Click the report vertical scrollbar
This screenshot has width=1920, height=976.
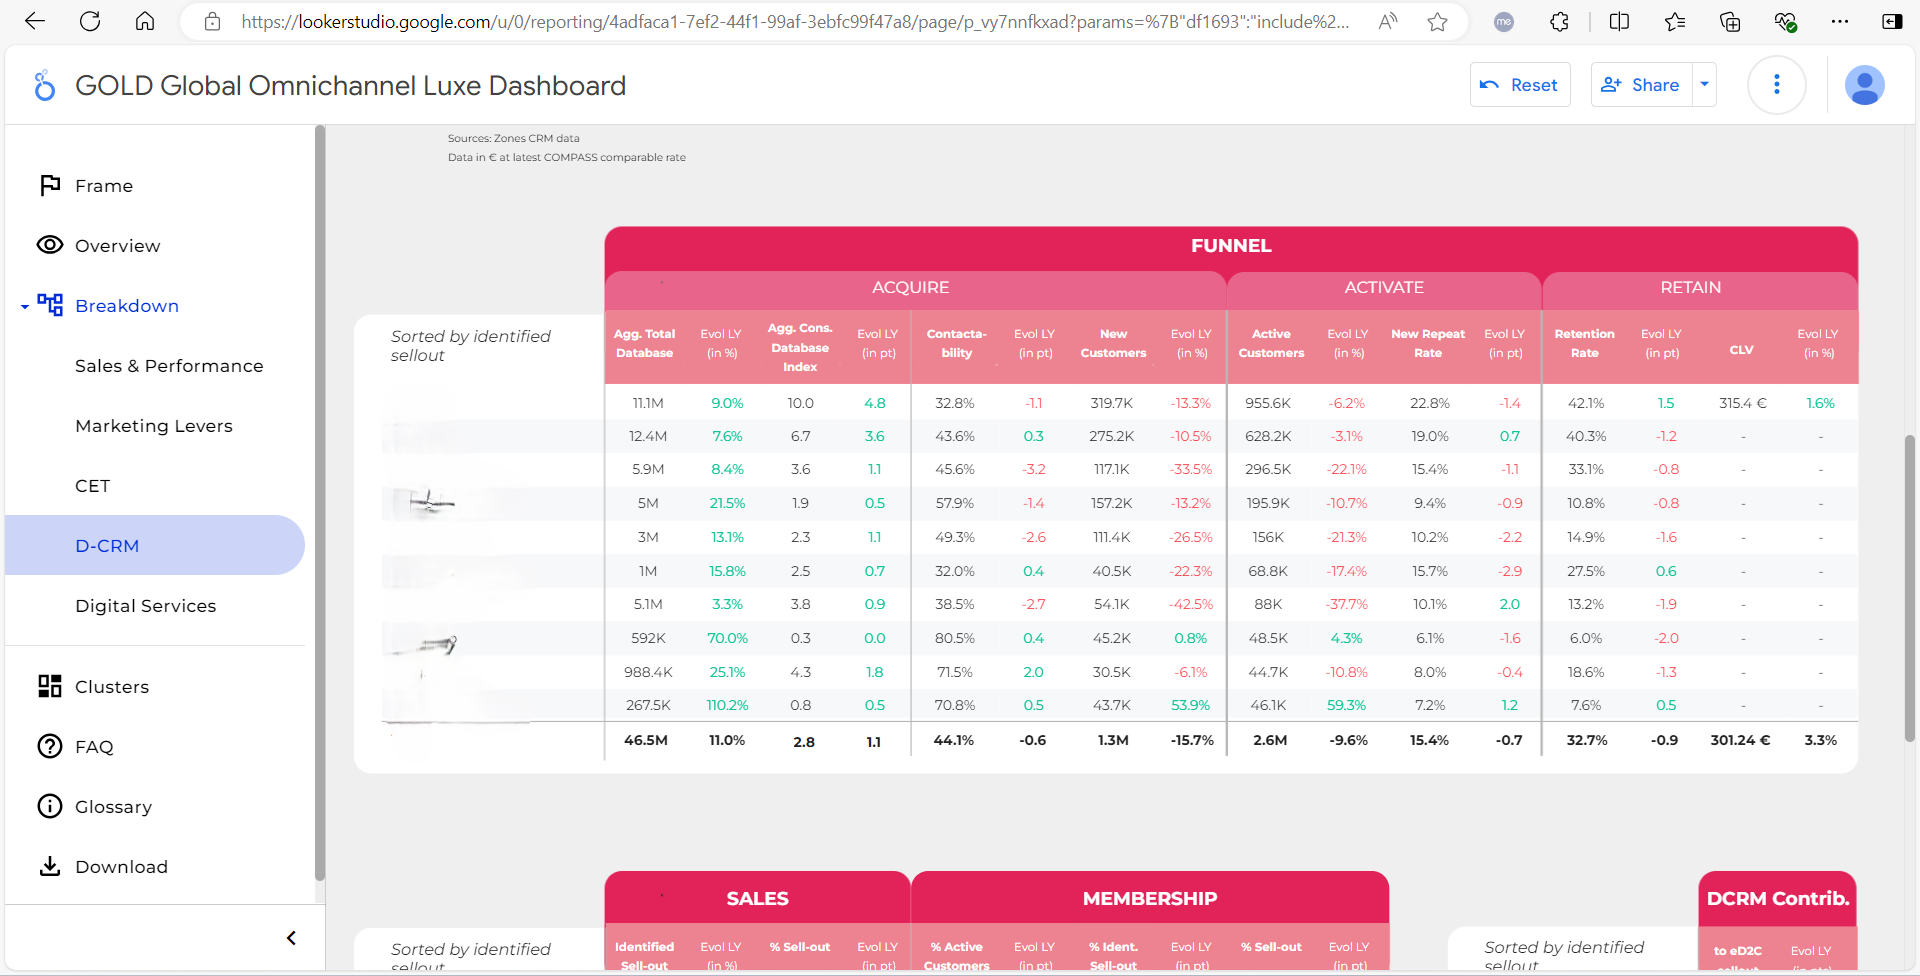point(1909,588)
